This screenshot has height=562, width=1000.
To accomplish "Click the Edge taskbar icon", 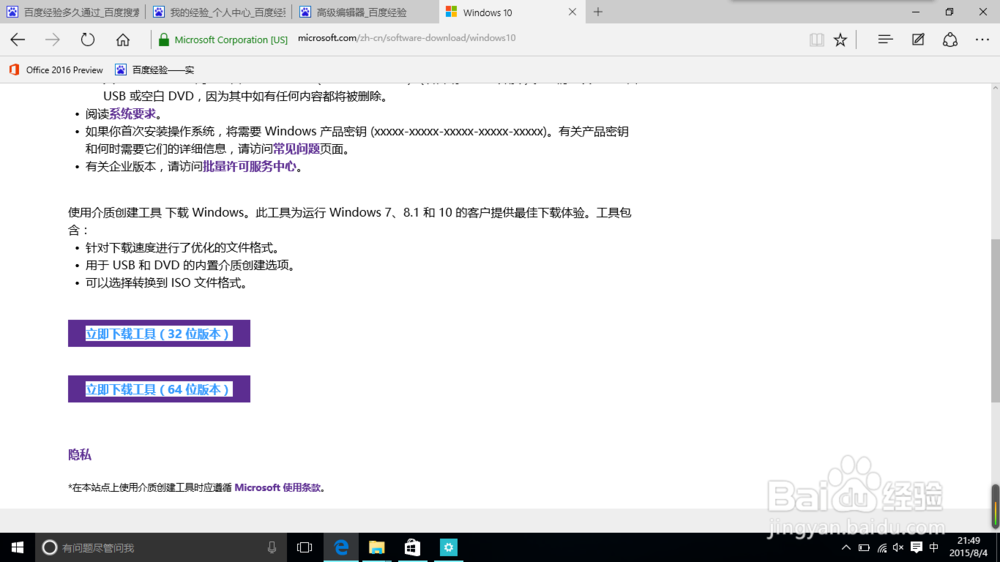I will coord(341,547).
